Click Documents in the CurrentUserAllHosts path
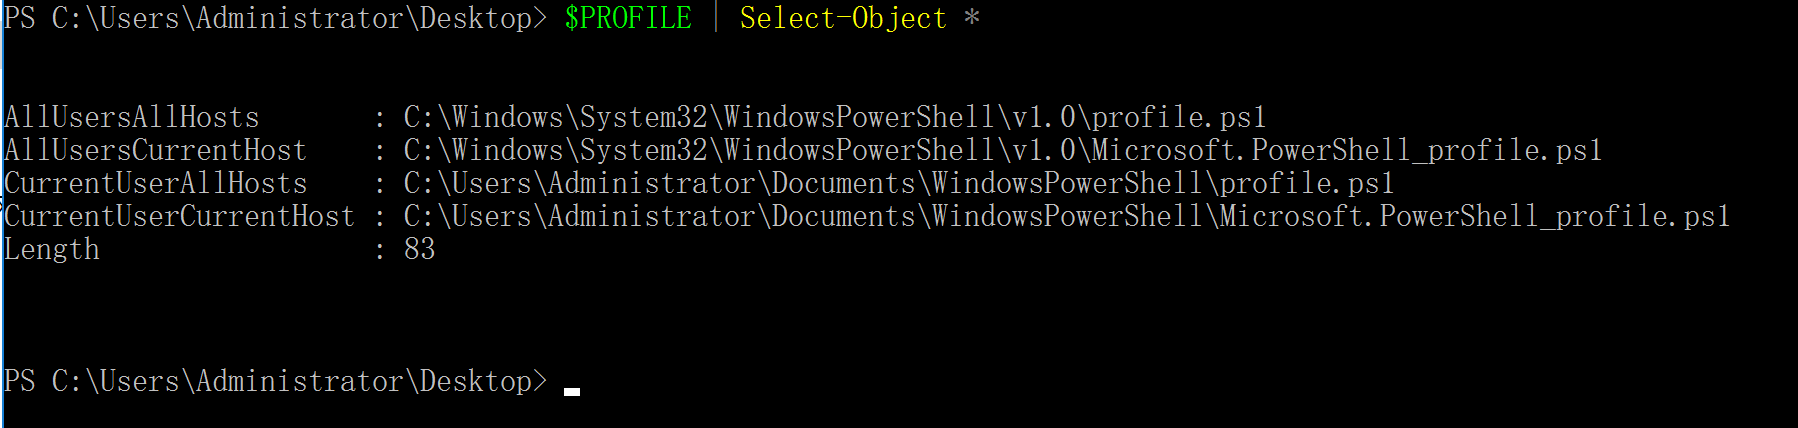The image size is (1798, 428). (x=843, y=184)
